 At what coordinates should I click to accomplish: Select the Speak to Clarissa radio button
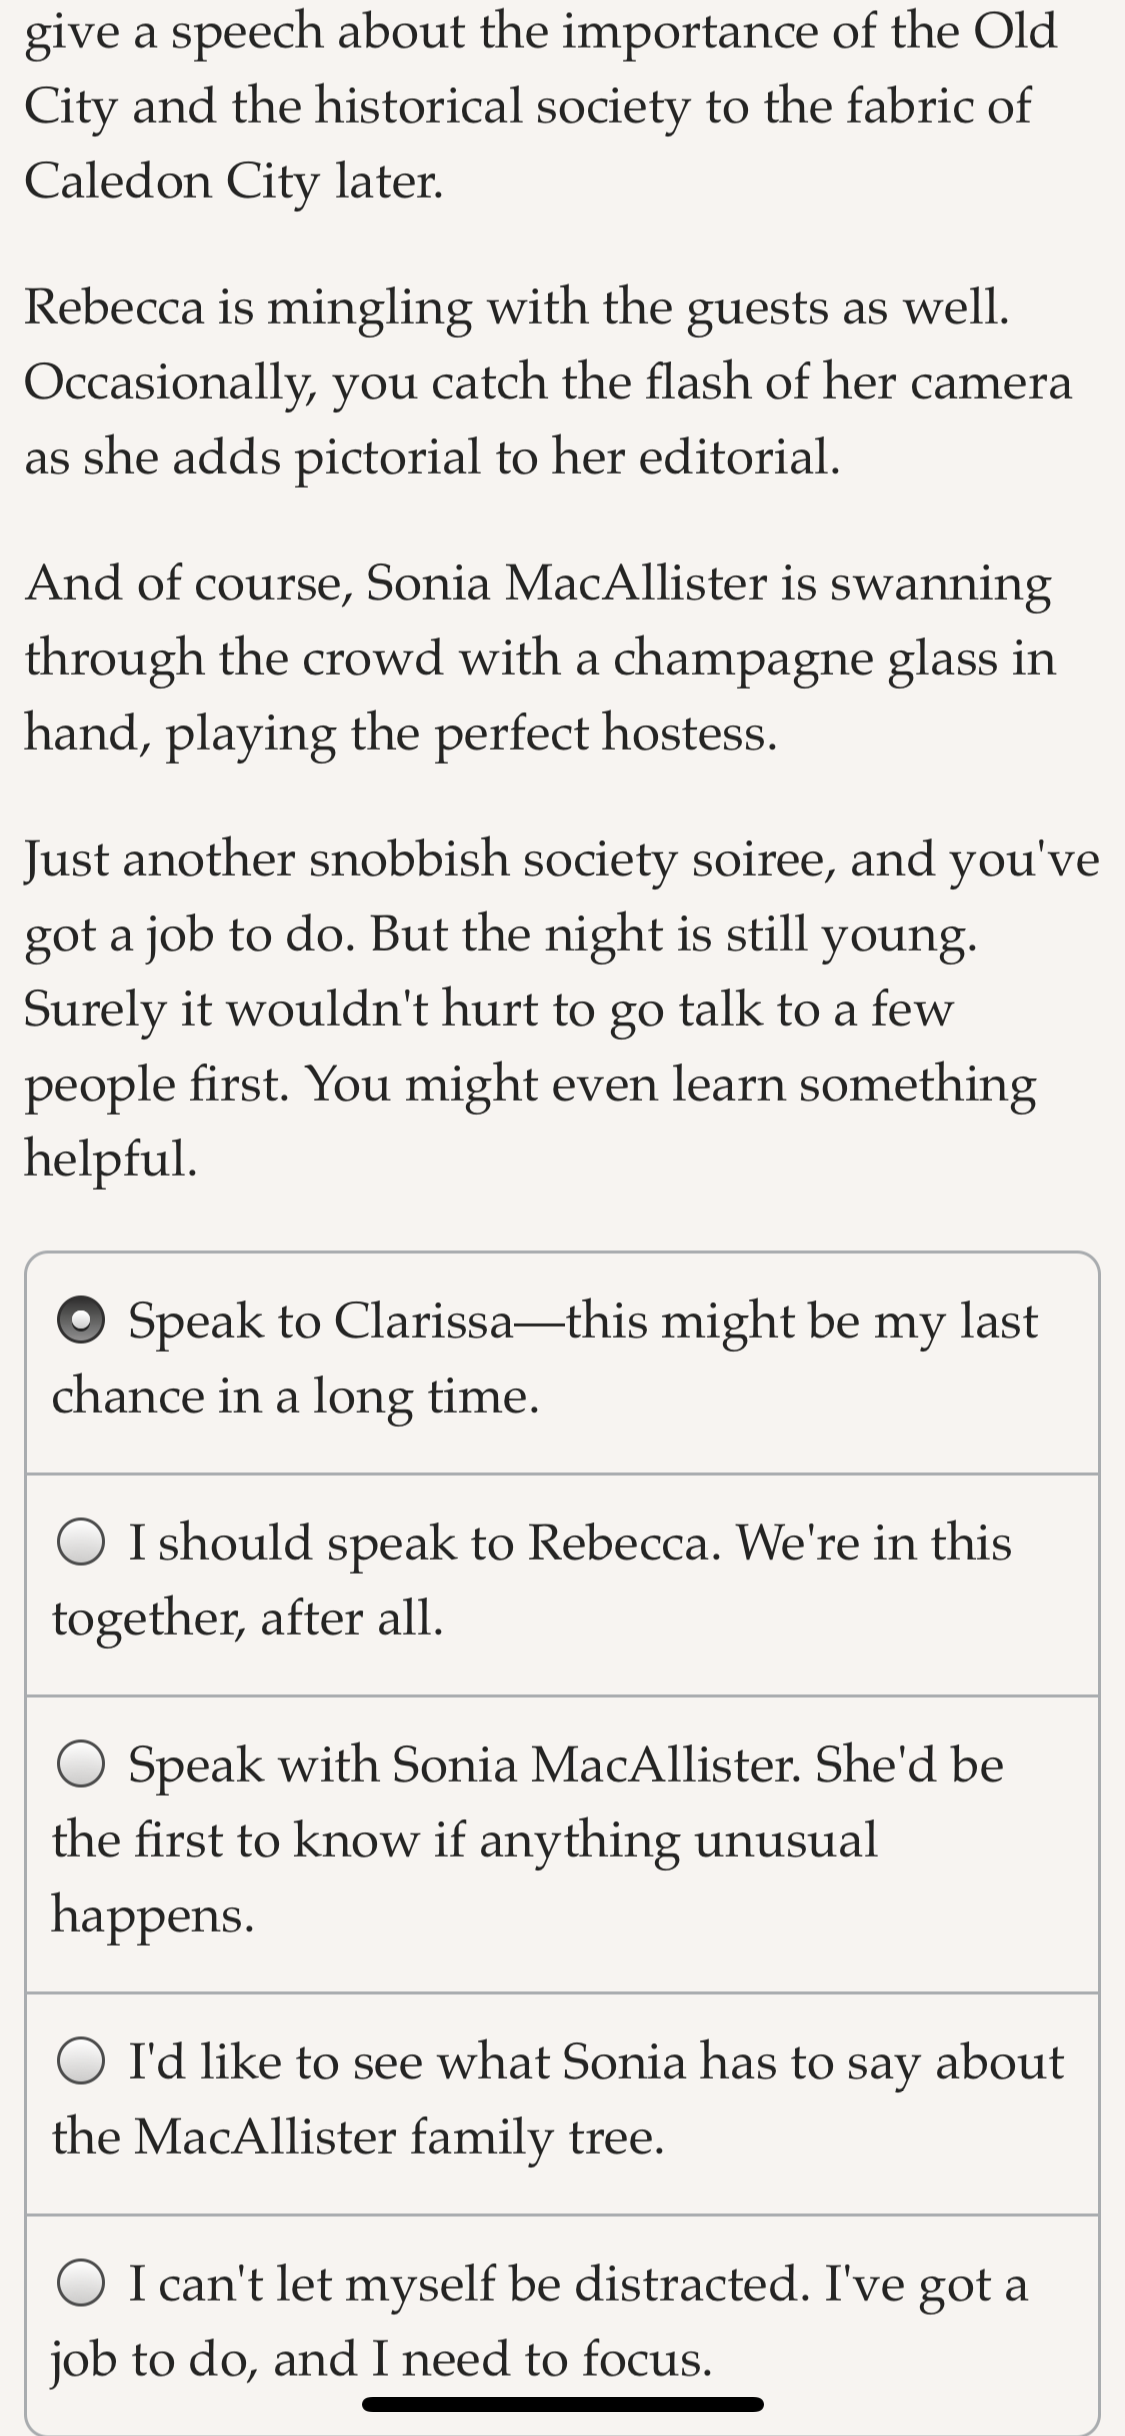81,1320
